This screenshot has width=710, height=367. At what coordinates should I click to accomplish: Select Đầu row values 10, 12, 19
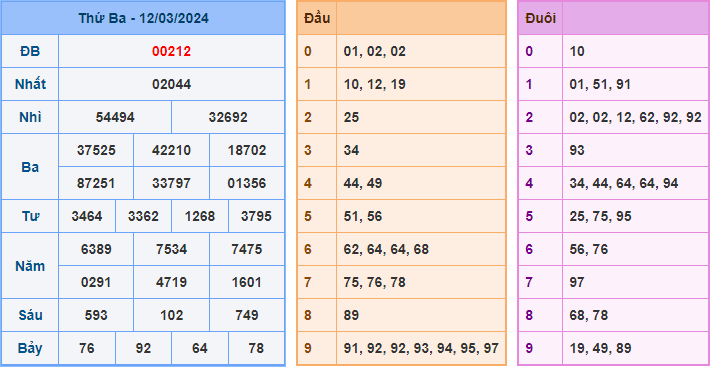coord(374,85)
